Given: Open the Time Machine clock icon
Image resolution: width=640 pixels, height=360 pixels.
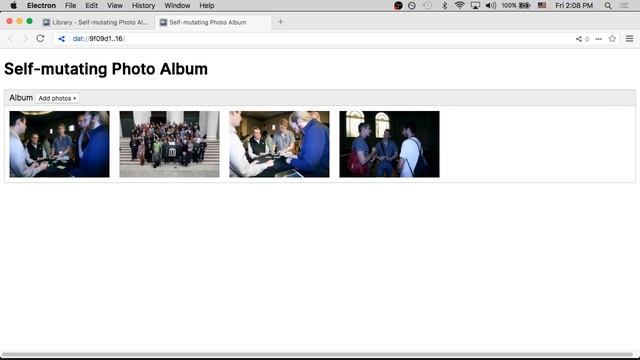Looking at the screenshot, I should 427,5.
